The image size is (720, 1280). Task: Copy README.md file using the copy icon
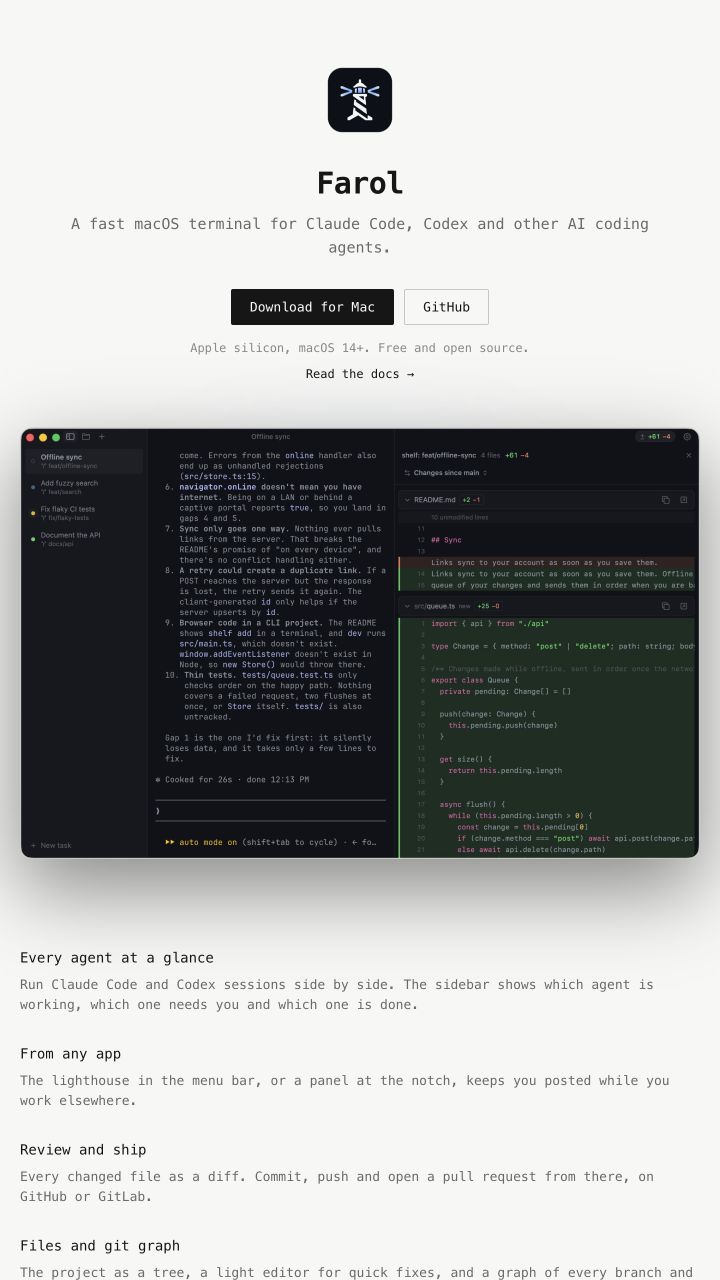tap(665, 500)
